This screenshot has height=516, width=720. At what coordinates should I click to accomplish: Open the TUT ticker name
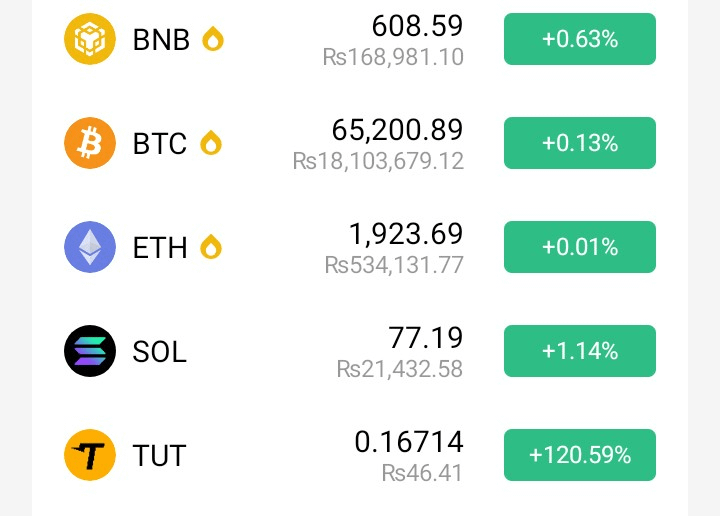tap(159, 455)
